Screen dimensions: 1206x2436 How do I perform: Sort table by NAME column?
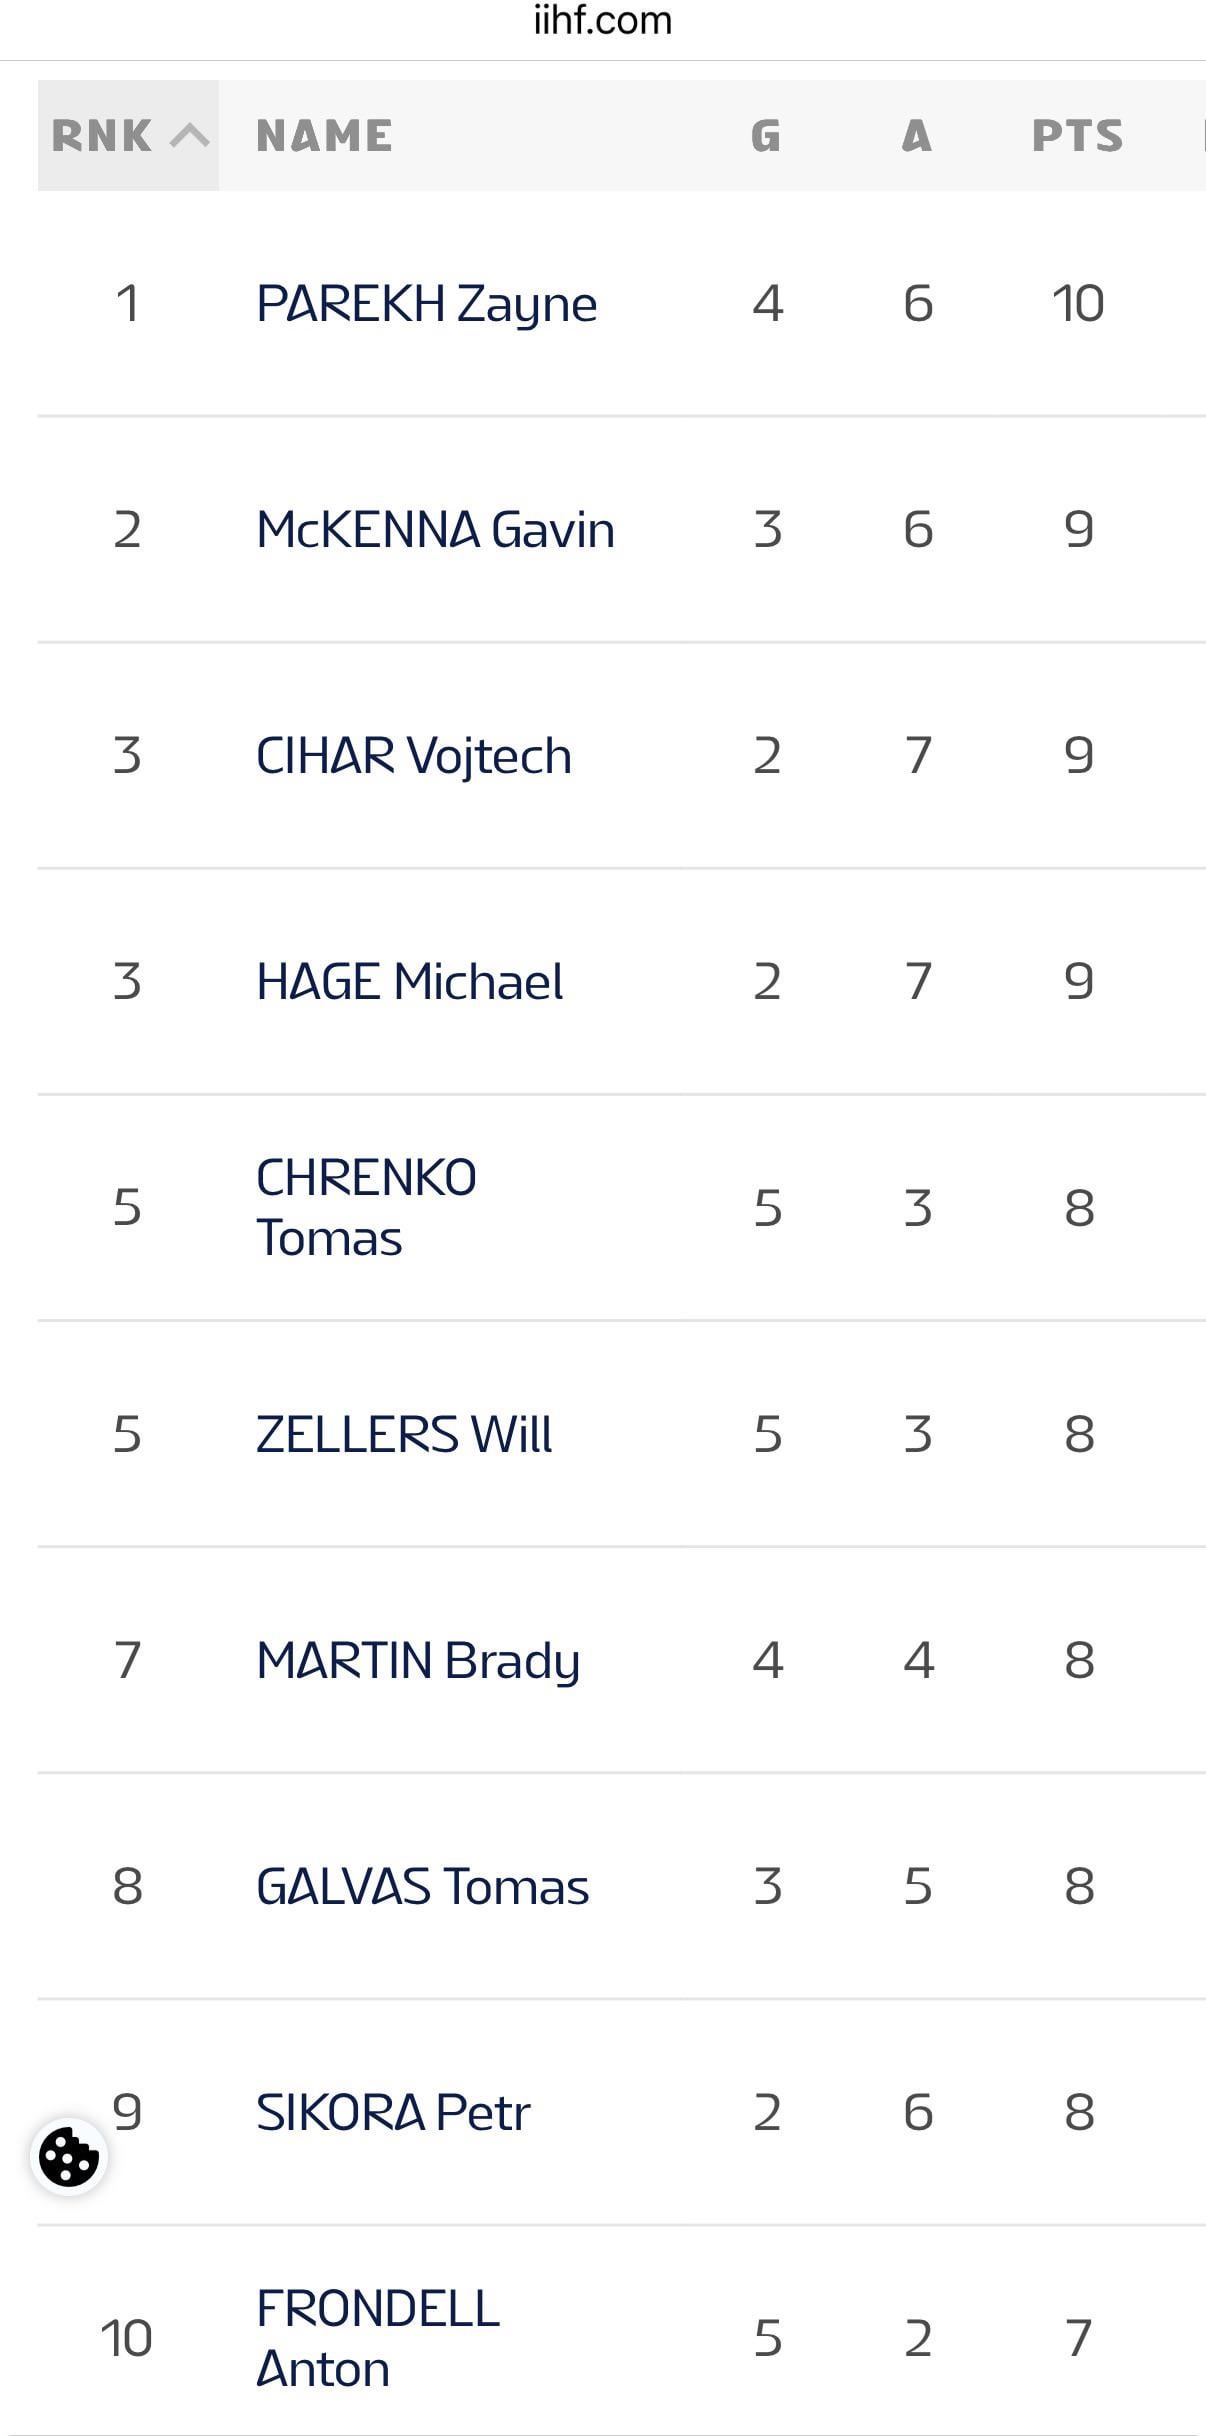(324, 135)
